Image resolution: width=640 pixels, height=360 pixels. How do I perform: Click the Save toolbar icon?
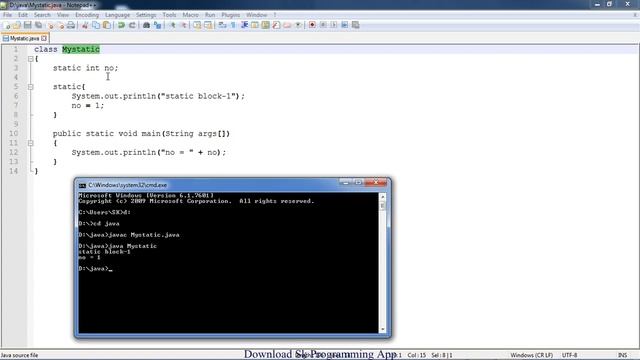coord(27,25)
